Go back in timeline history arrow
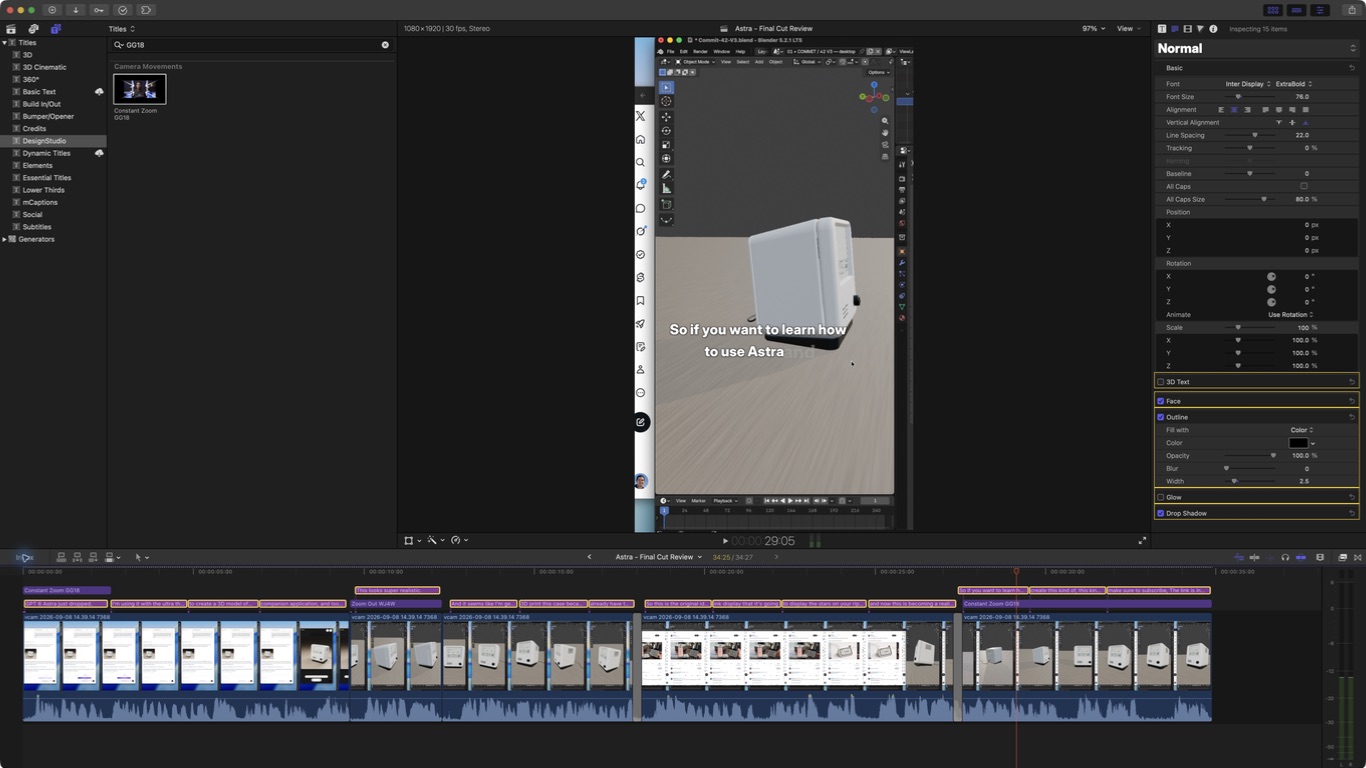This screenshot has width=1366, height=768. (x=589, y=557)
